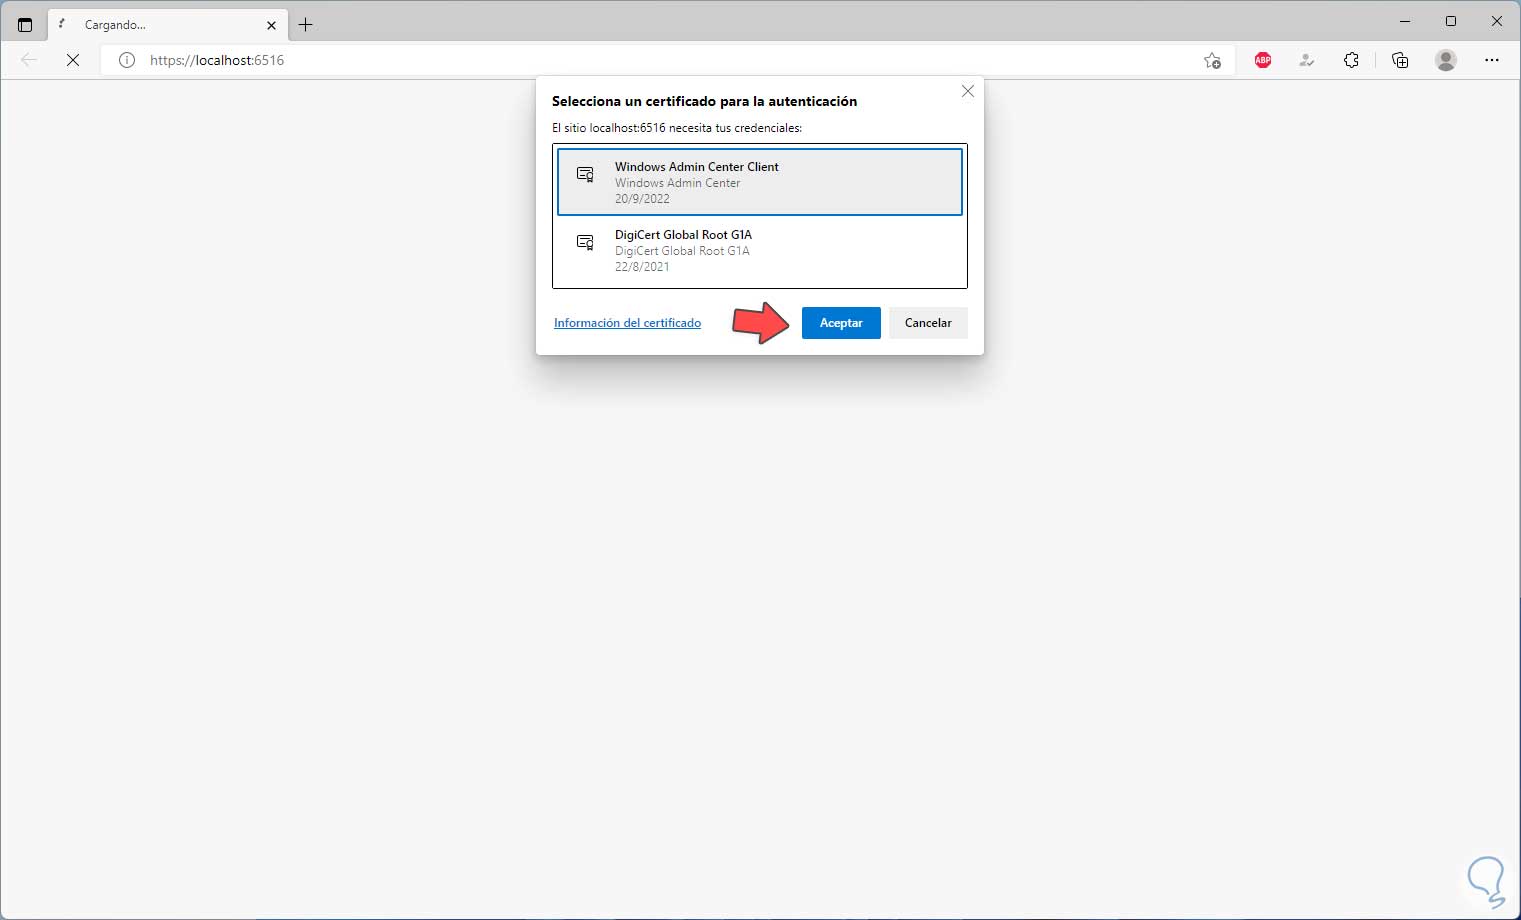Viewport: 1521px width, 920px height.
Task: Close the certificate selection dialog
Action: pos(967,91)
